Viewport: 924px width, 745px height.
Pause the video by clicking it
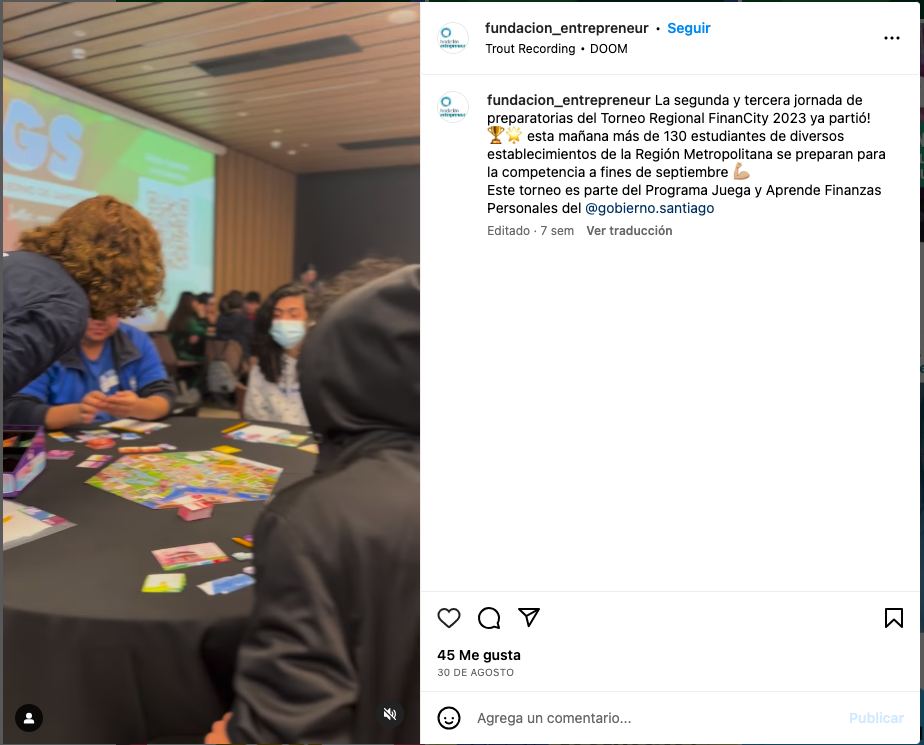click(211, 372)
